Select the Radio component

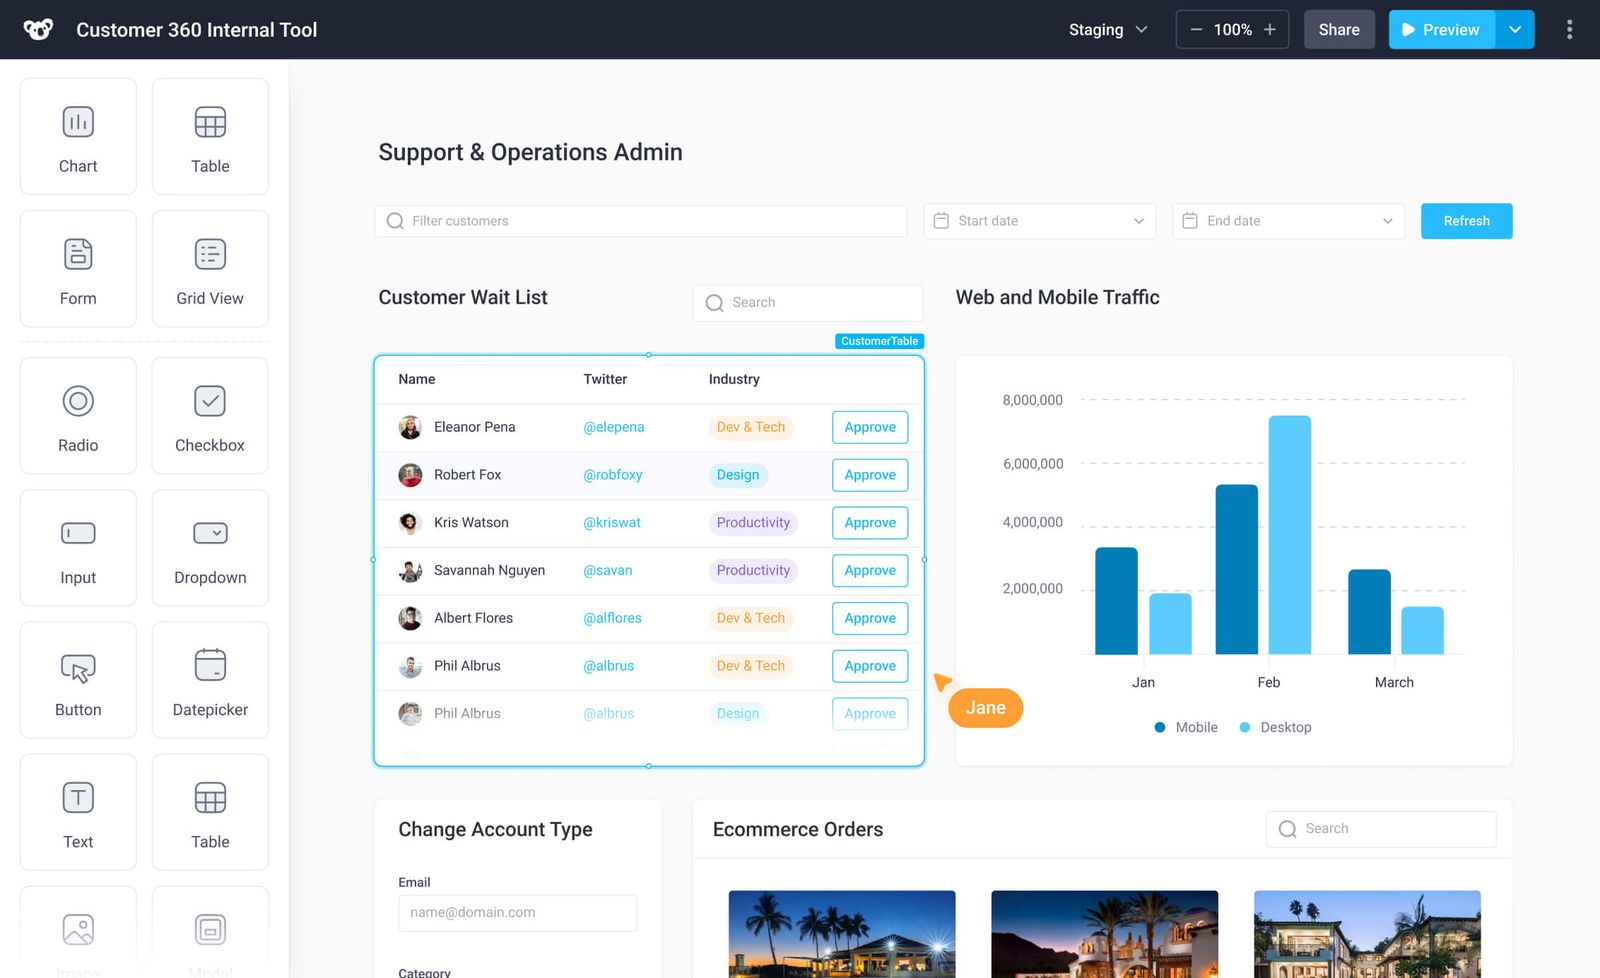[77, 416]
